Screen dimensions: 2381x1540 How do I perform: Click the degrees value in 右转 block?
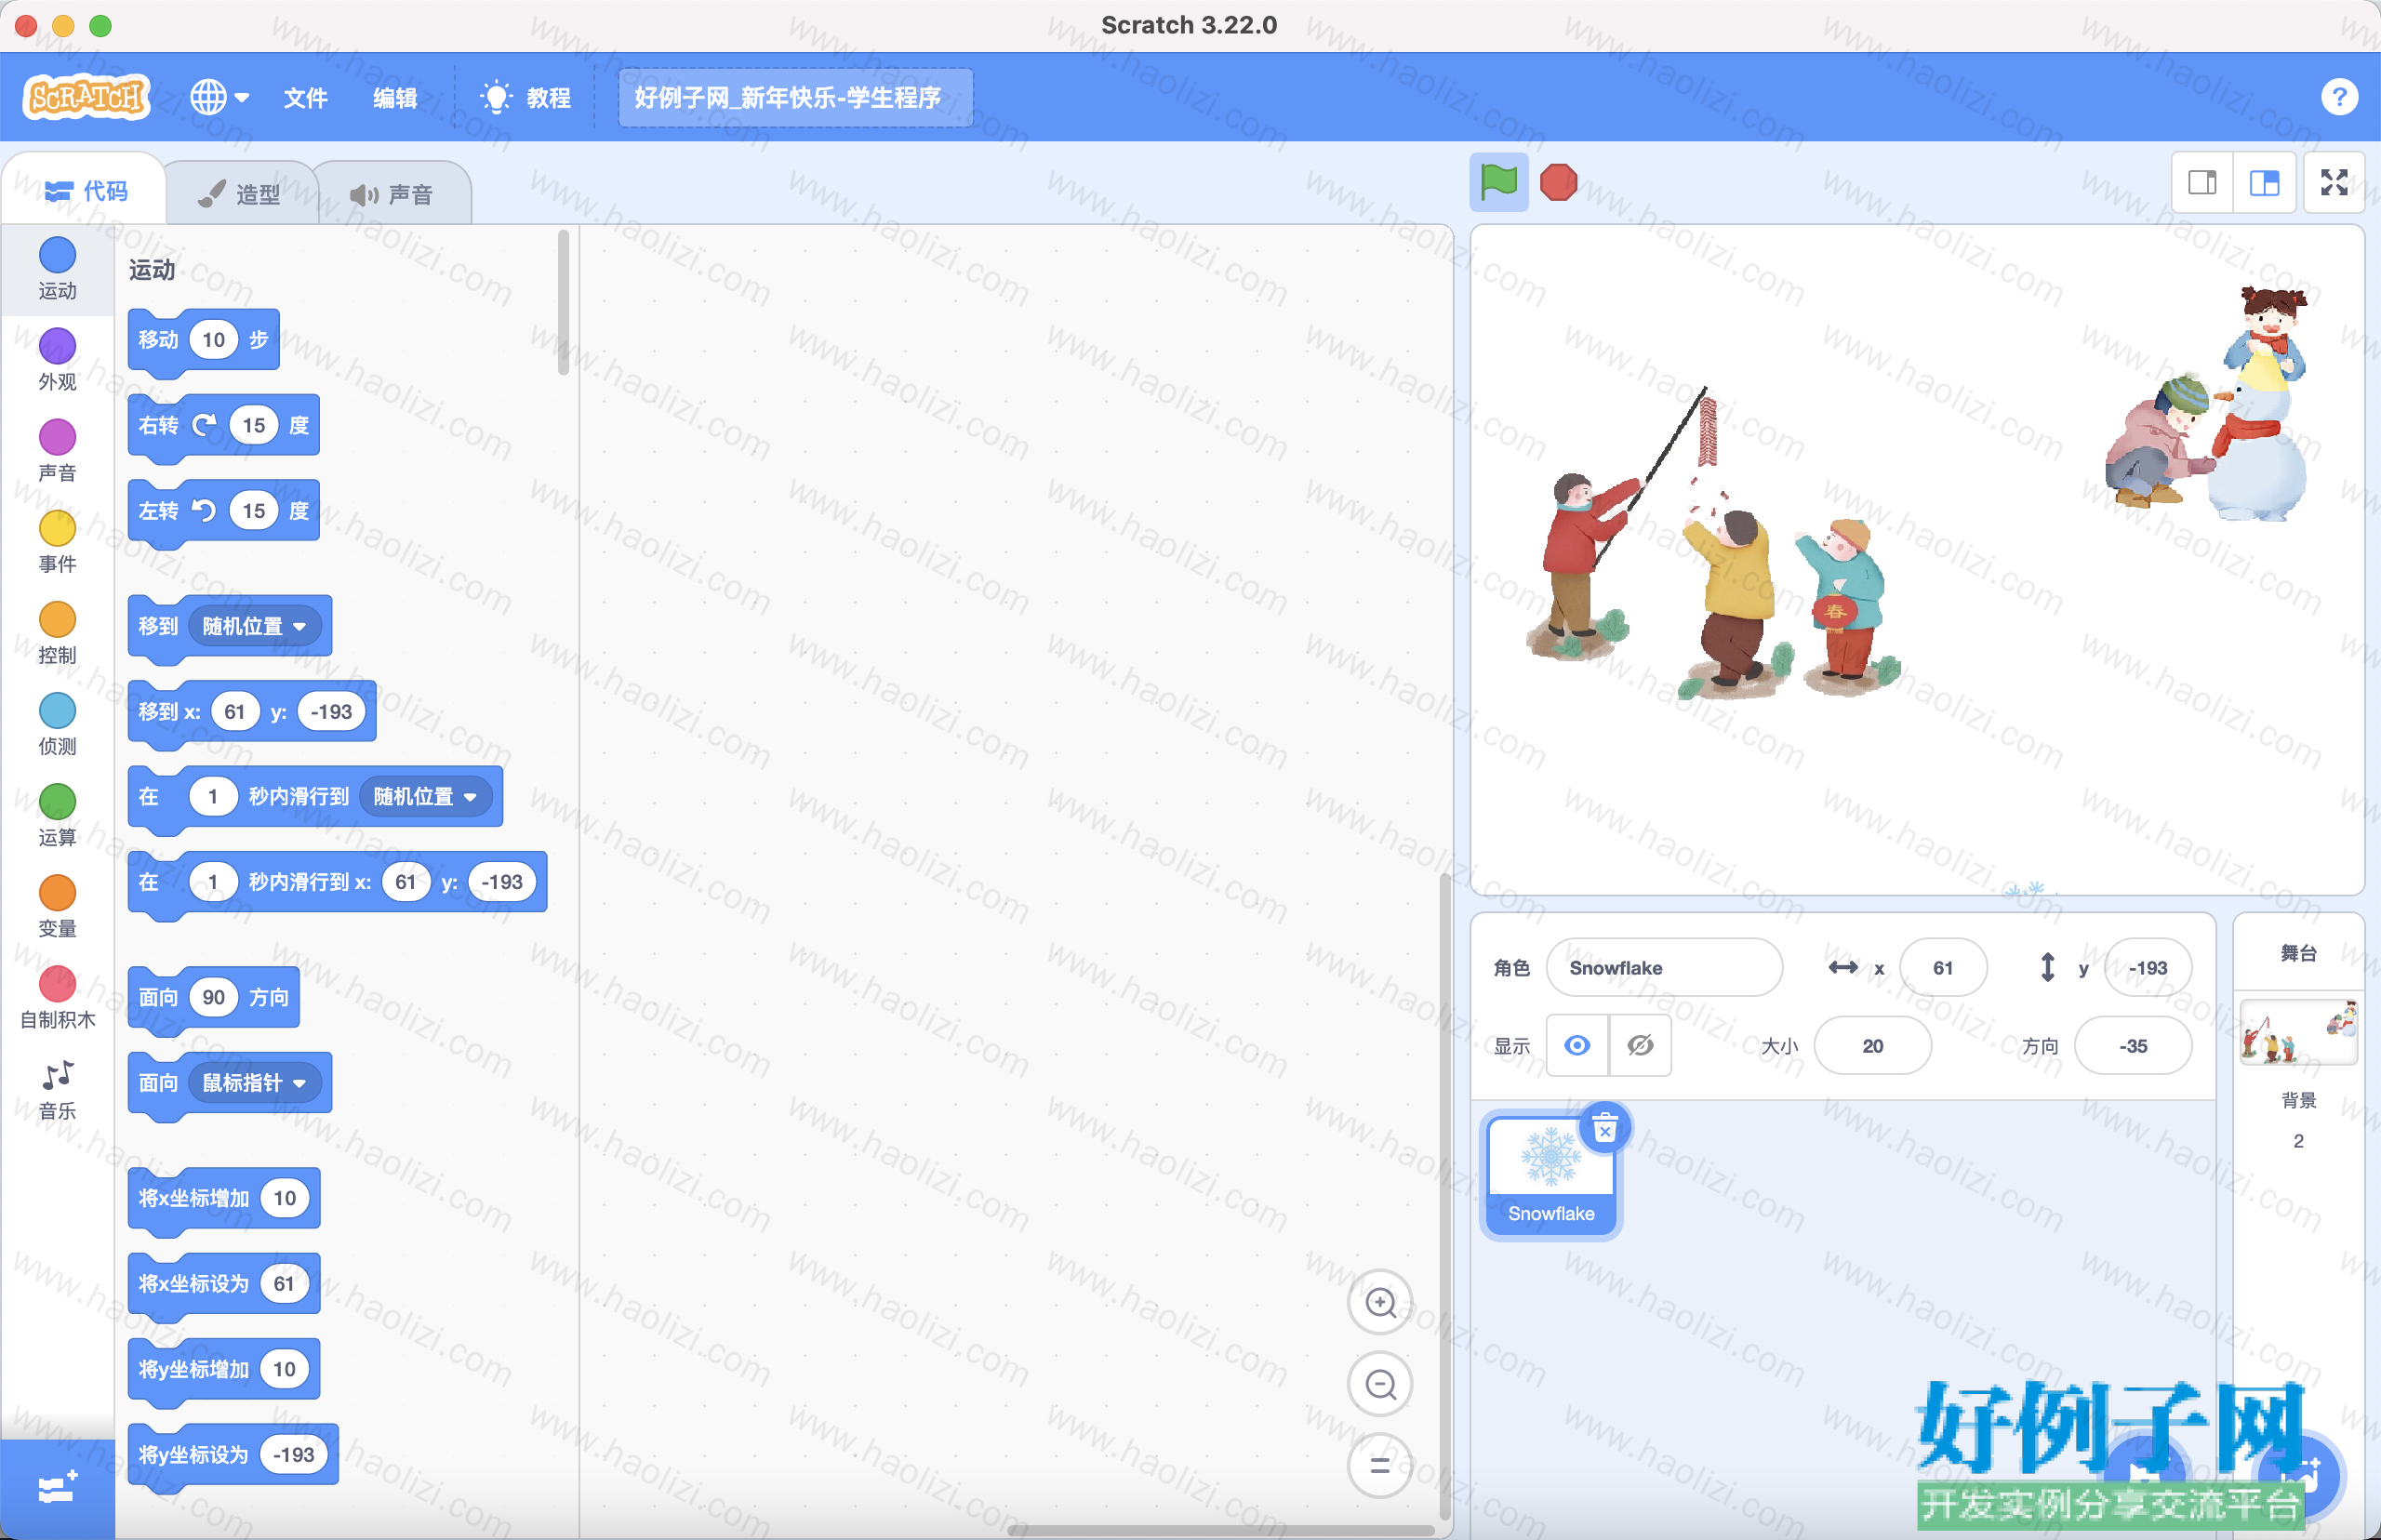(x=253, y=425)
